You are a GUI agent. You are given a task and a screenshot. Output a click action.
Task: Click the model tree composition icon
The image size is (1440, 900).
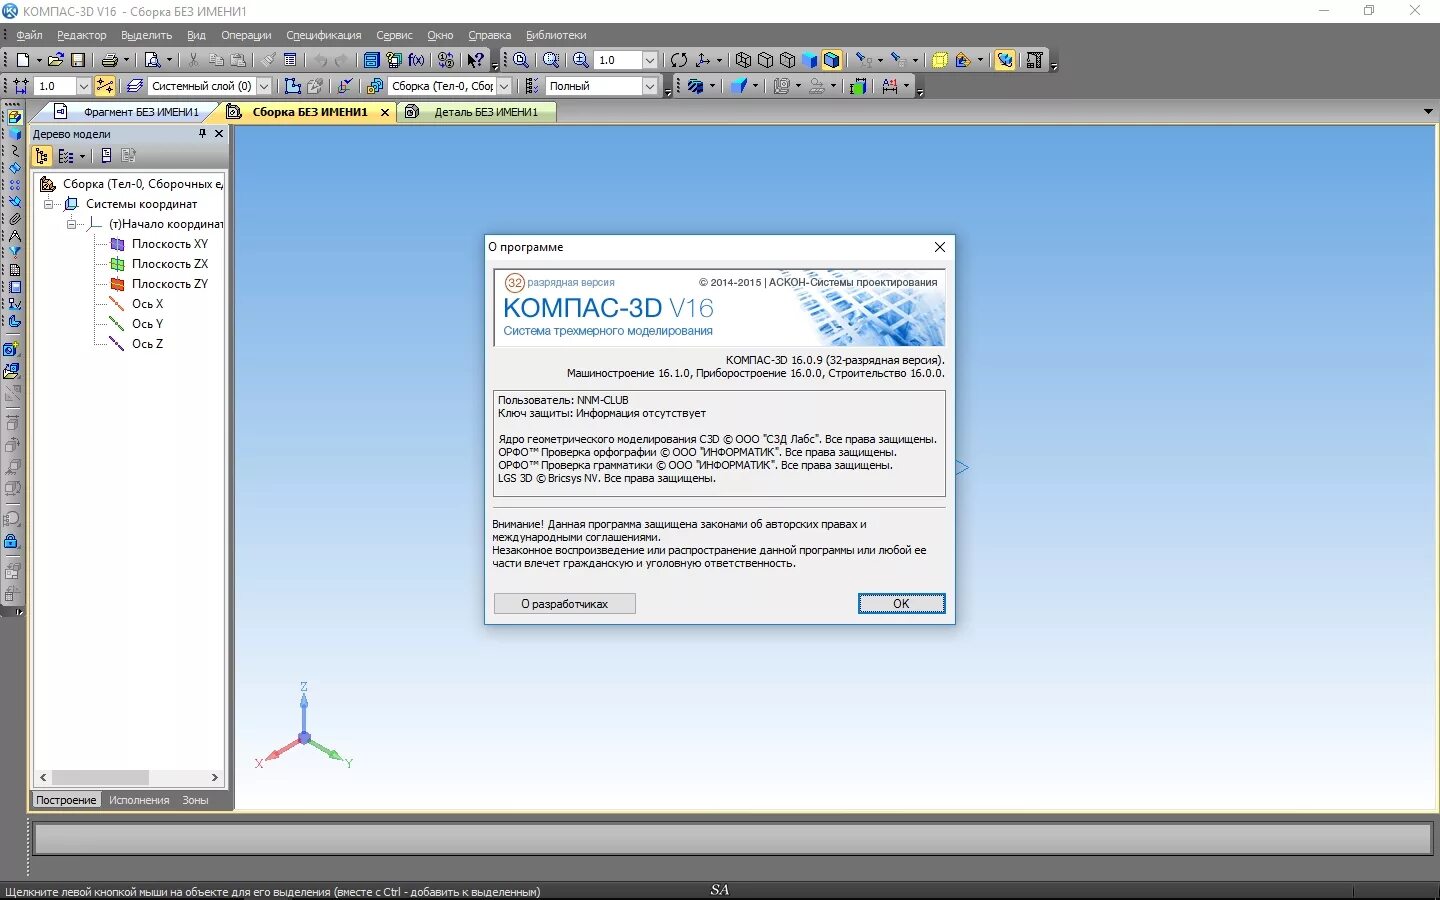click(66, 156)
